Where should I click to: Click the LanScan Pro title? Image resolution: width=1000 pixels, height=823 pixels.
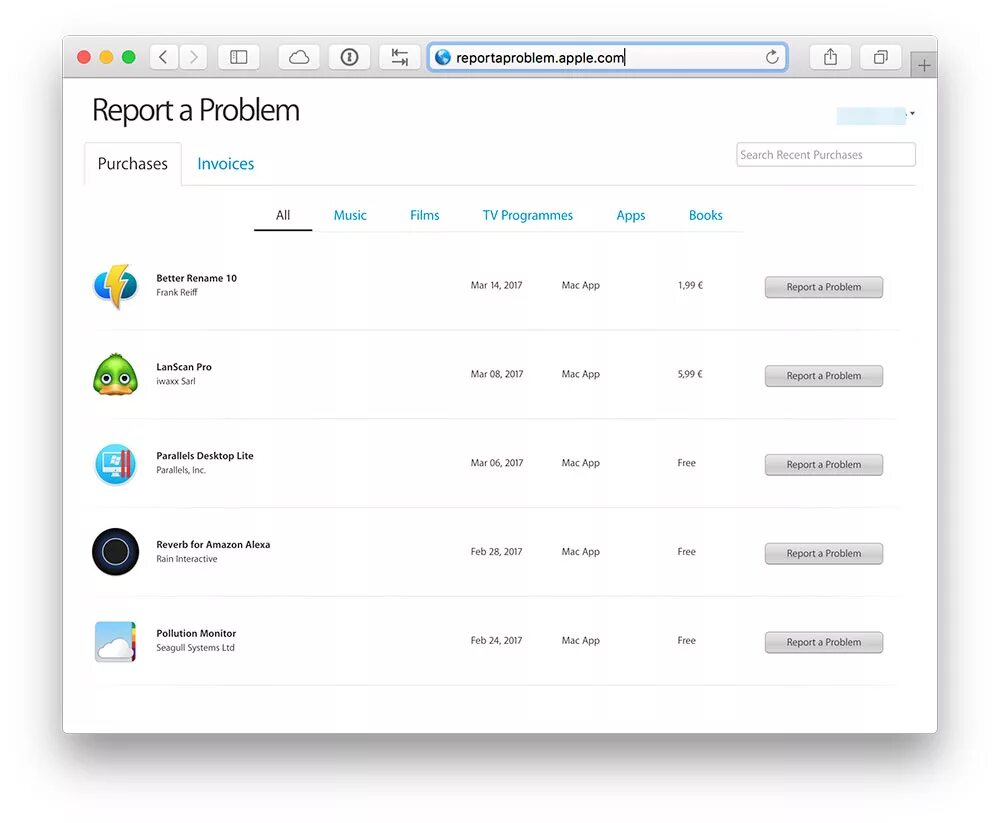click(184, 367)
